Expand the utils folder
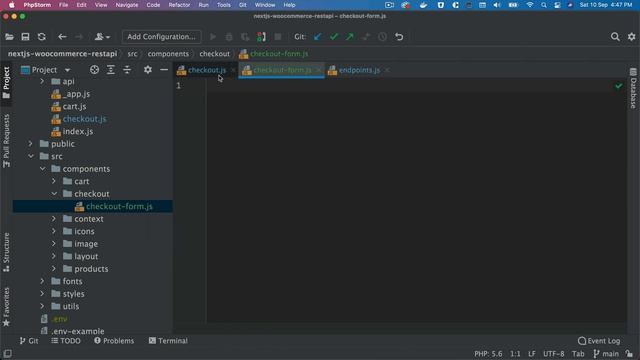The height and width of the screenshot is (360, 640). [x=42, y=306]
